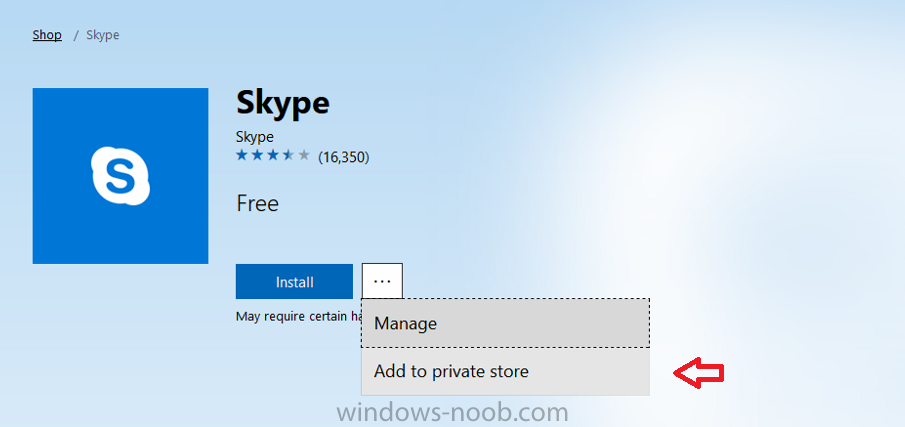The width and height of the screenshot is (905, 427).
Task: Select Manage from the dropdown menu
Action: pyautogui.click(x=506, y=323)
